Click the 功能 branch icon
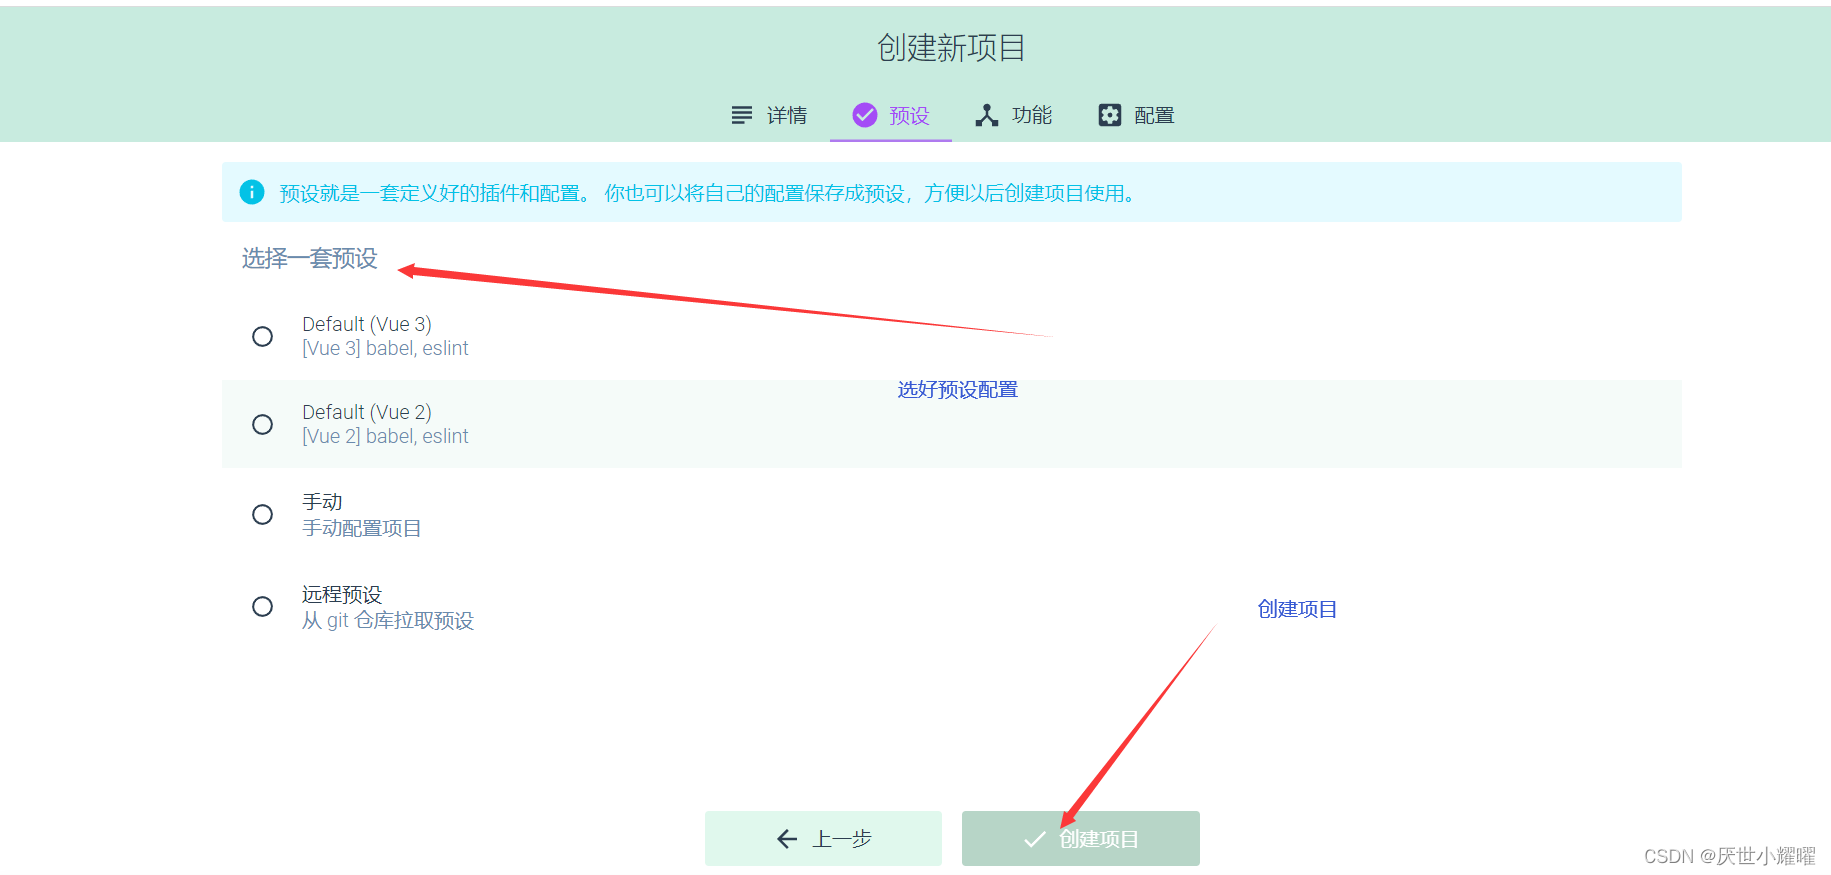Viewport: 1831px width, 875px height. pos(987,115)
